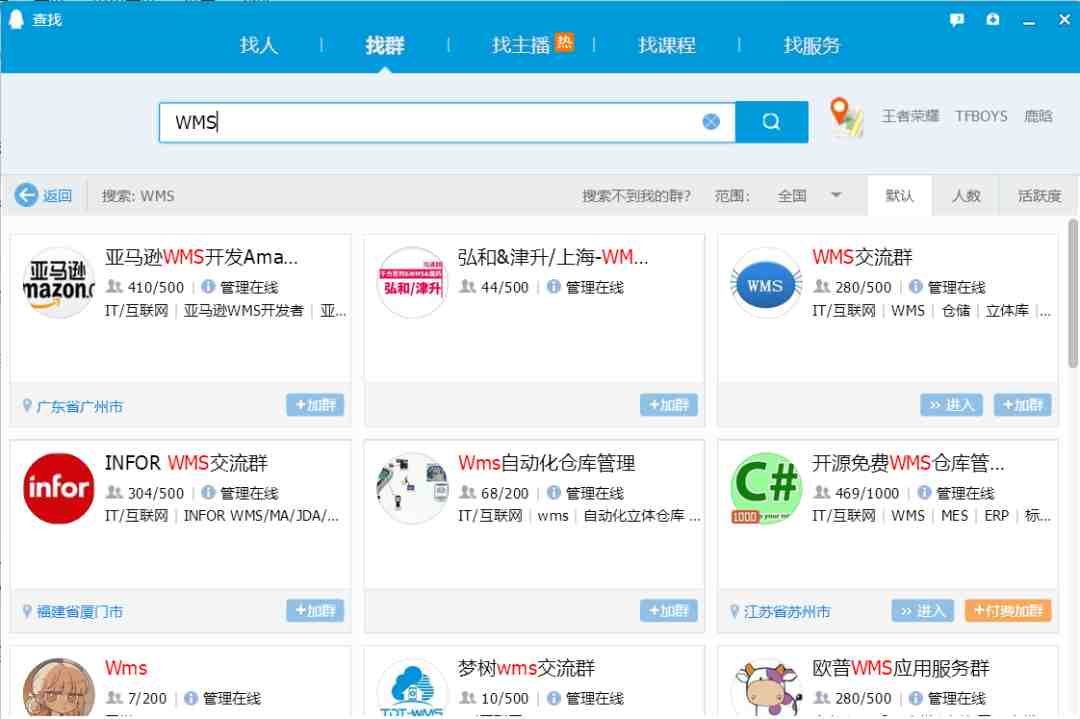Open the cow avatar of 欧普WMS应用服务群
This screenshot has height=719, width=1080.
[765, 687]
